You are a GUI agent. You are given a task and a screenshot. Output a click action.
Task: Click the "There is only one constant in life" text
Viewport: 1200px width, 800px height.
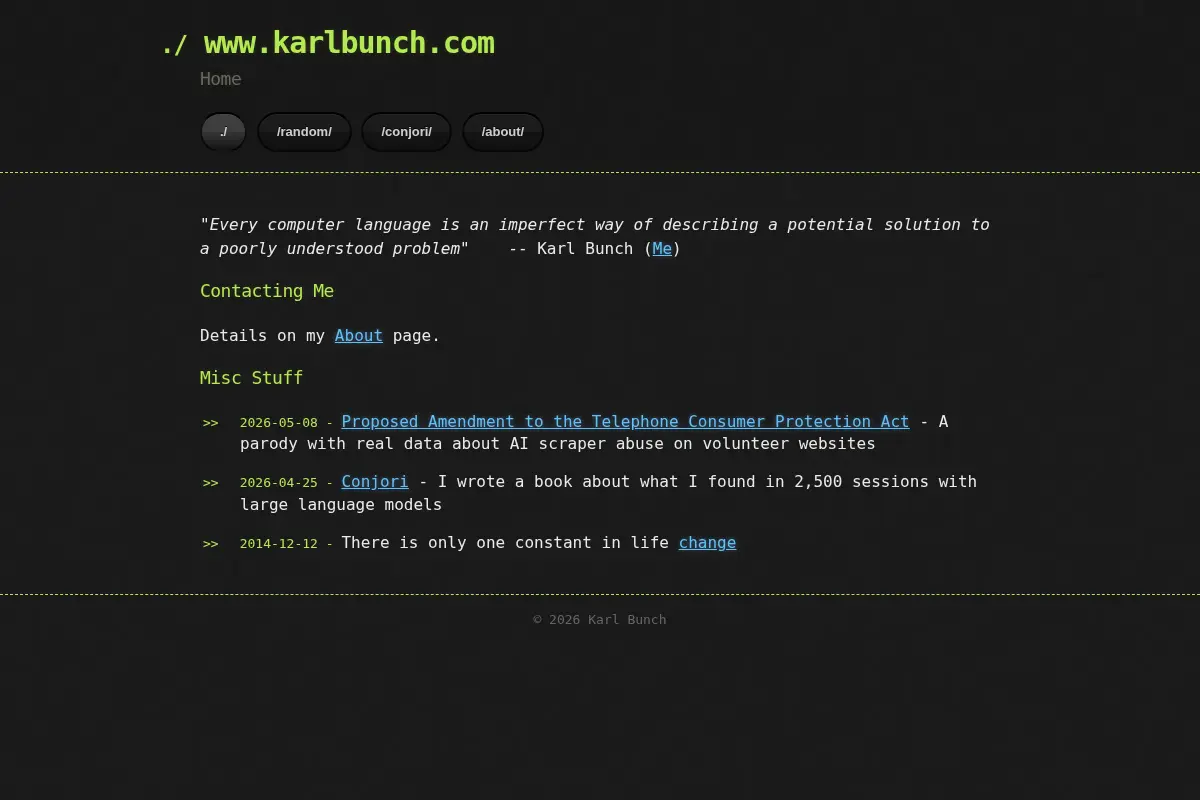point(505,542)
